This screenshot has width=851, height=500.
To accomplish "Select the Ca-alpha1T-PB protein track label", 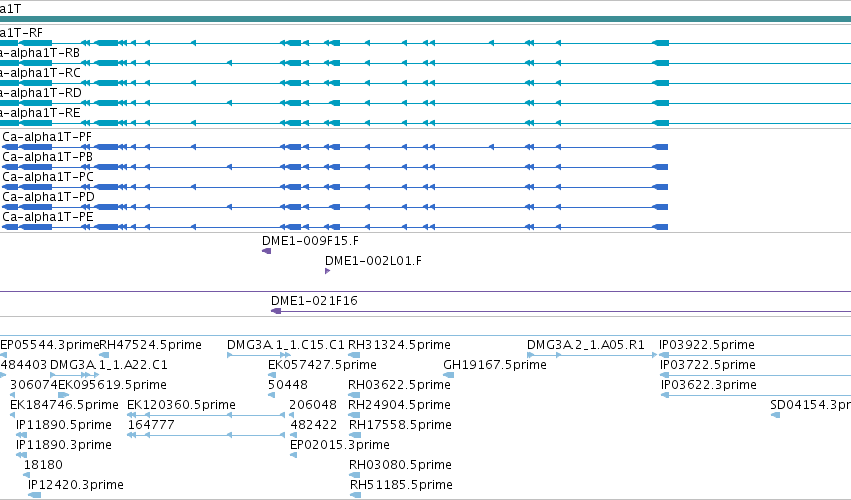I will tap(48, 157).
